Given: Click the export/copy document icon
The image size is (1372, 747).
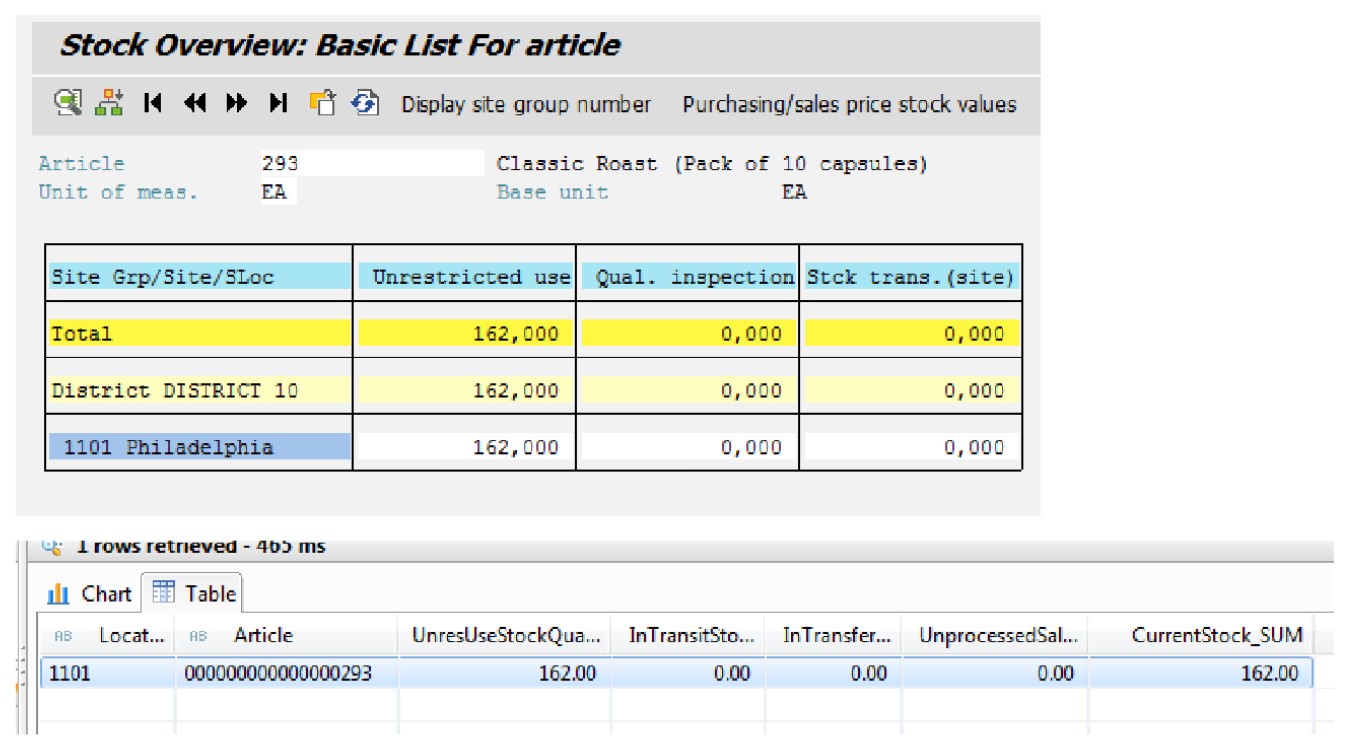Looking at the screenshot, I should point(322,103).
